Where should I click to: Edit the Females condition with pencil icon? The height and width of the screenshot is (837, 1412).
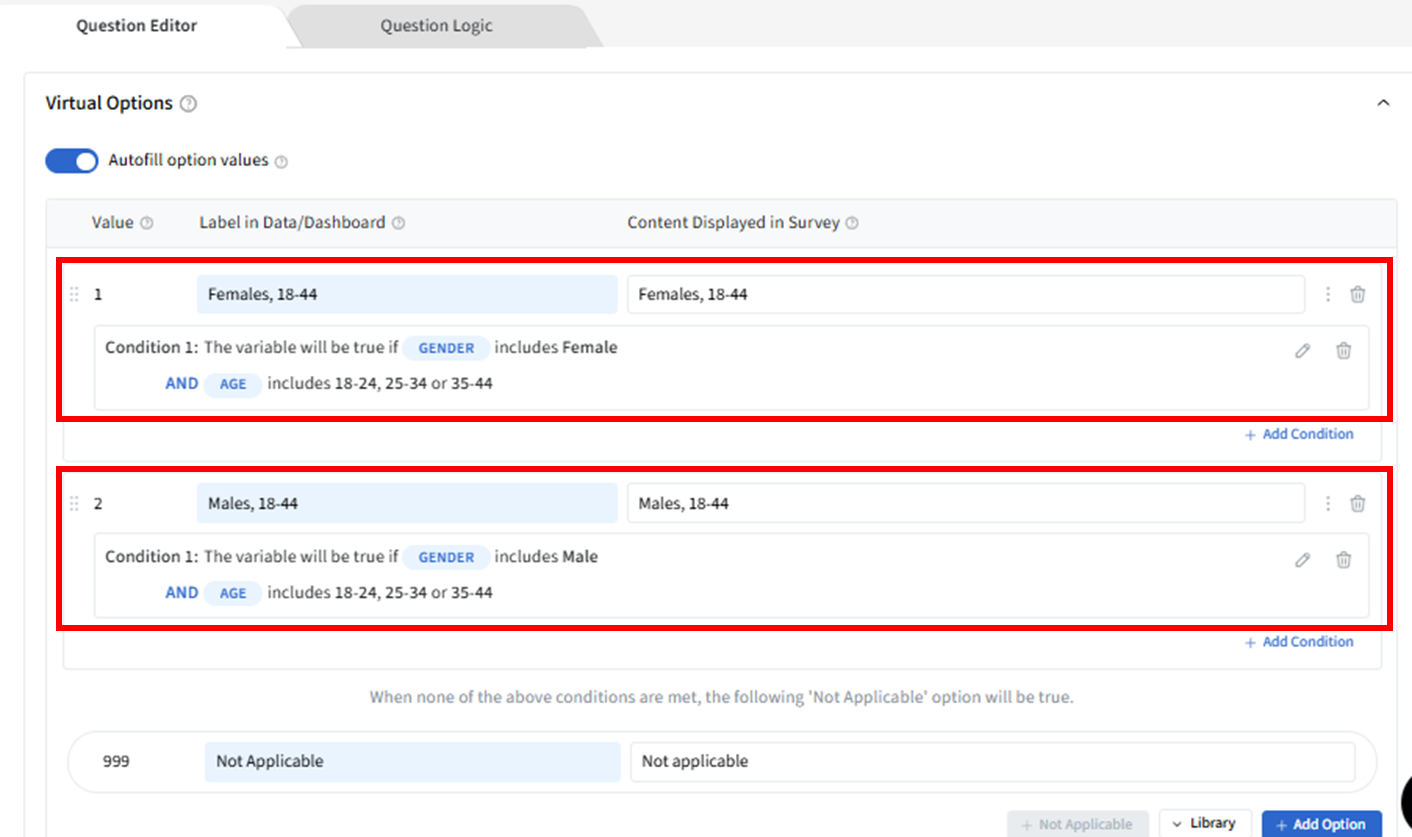click(1302, 351)
